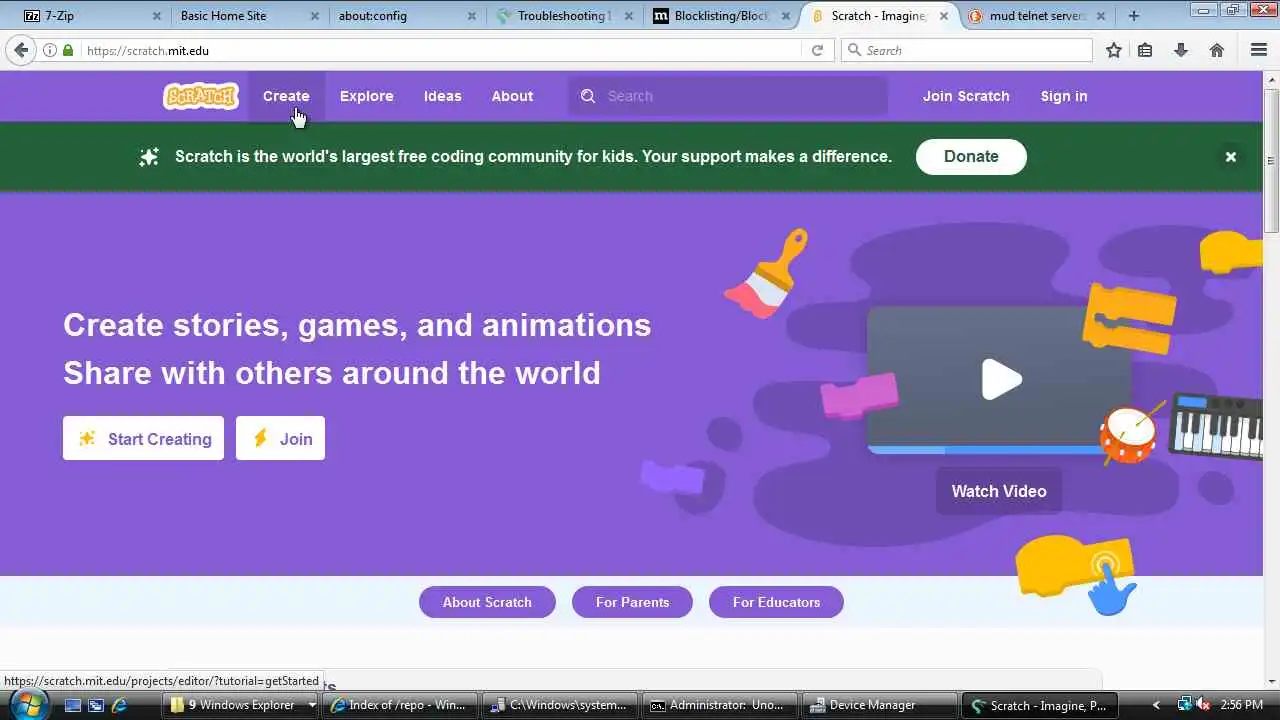Open the Downloads arrow icon
Screen dimensions: 1280x720
click(1181, 50)
